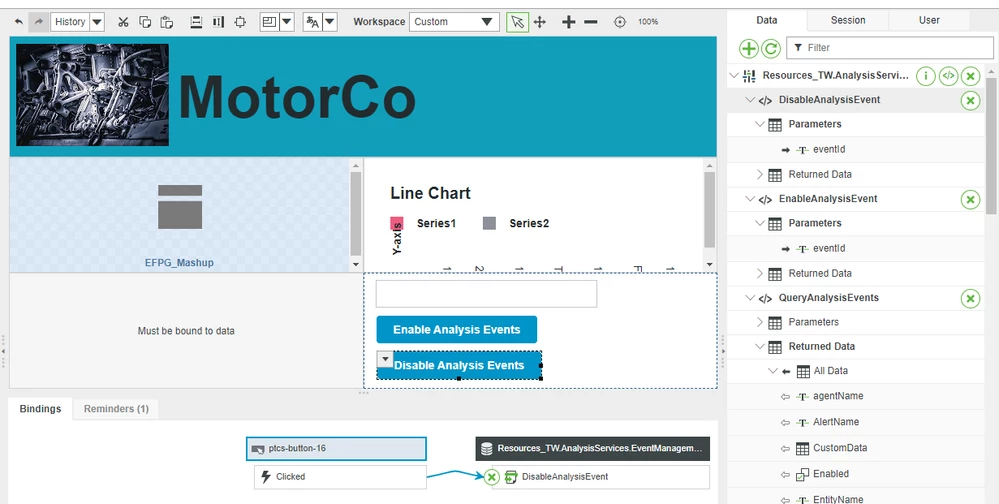Open the History dropdown
Viewport: 999px width, 504px height.
pyautogui.click(x=97, y=22)
